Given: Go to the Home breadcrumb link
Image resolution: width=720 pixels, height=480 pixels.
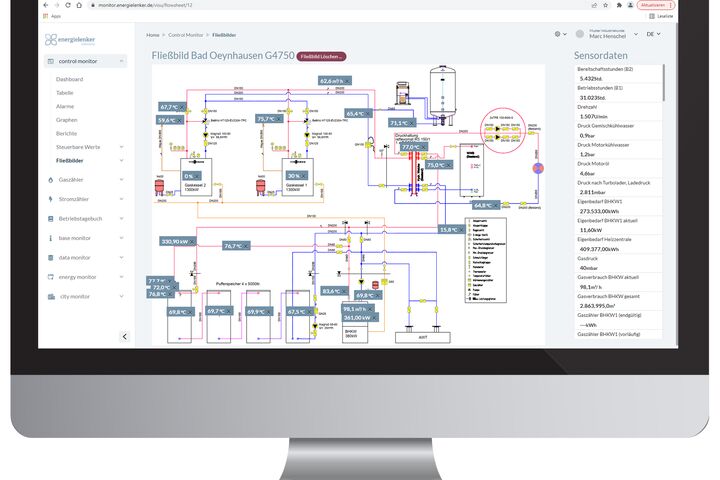Looking at the screenshot, I should pos(153,35).
